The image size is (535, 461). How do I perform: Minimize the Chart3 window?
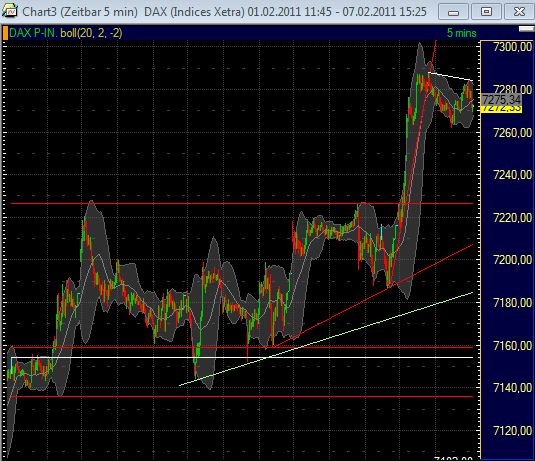click(x=453, y=12)
